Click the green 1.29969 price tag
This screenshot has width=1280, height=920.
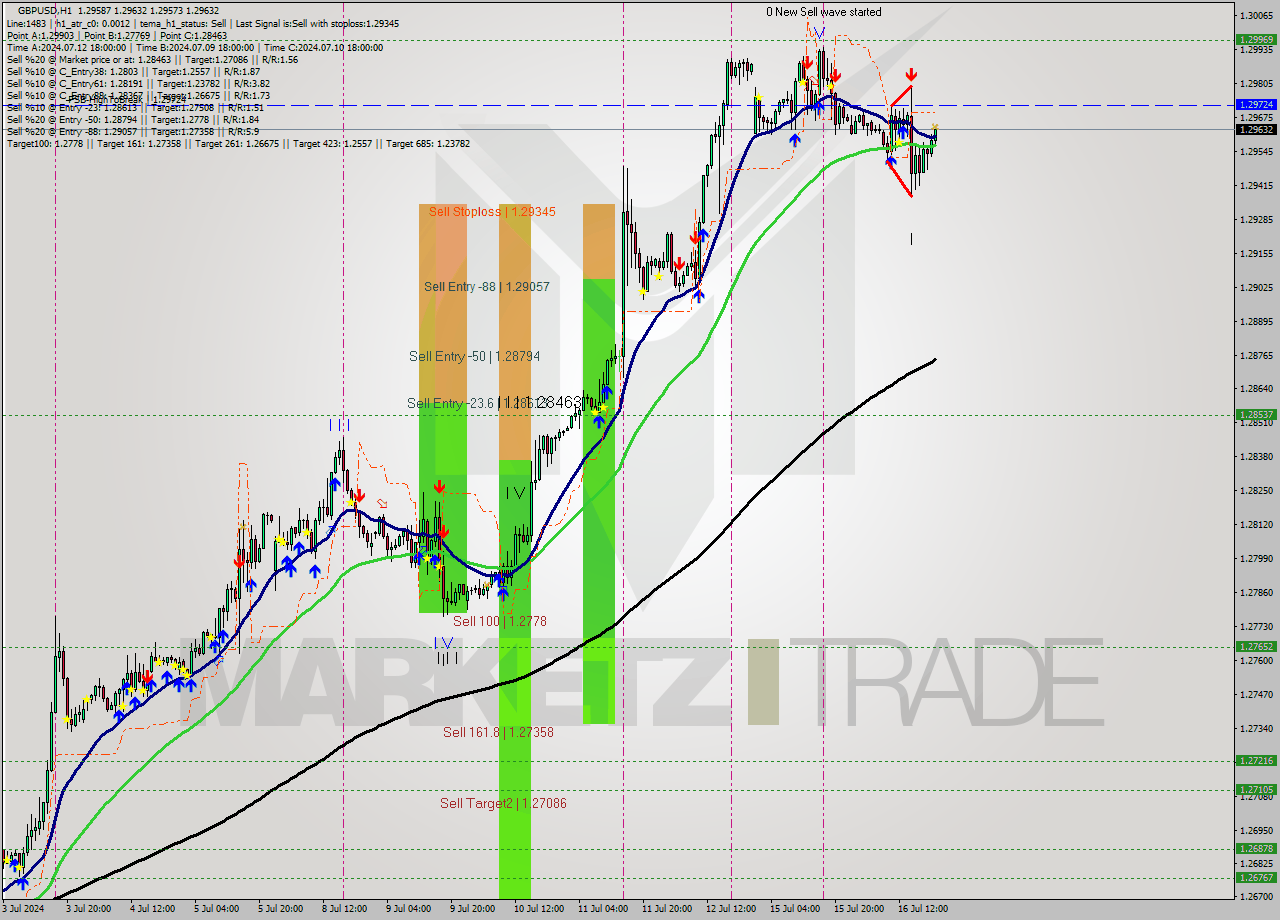[1256, 40]
